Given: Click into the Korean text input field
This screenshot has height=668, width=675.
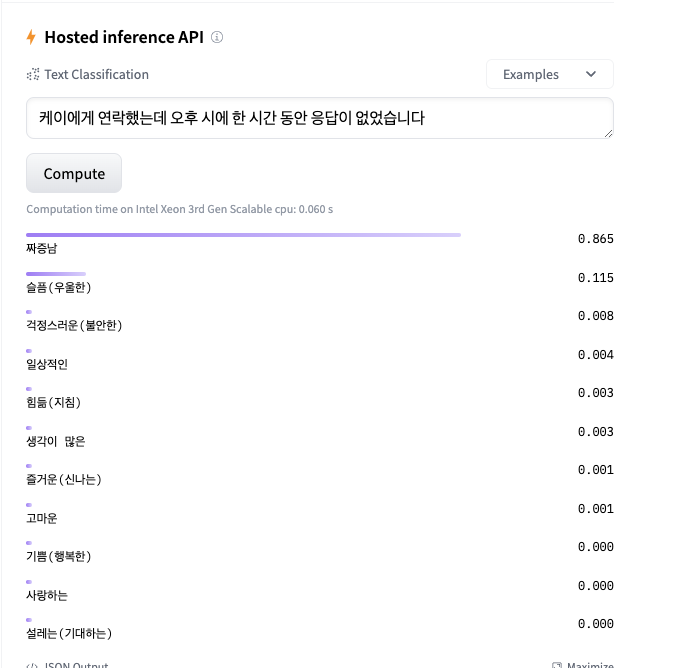Looking at the screenshot, I should click(x=319, y=118).
